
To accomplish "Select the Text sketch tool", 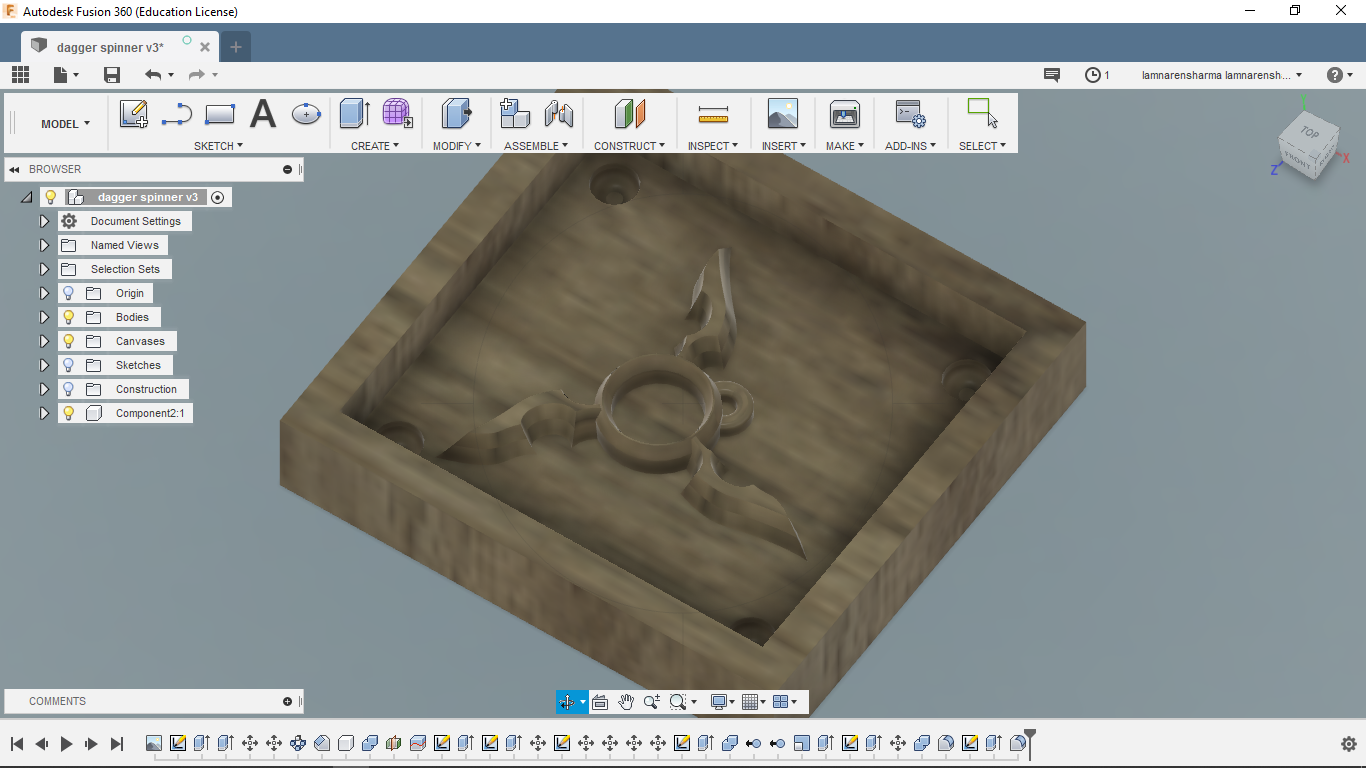I will [263, 114].
